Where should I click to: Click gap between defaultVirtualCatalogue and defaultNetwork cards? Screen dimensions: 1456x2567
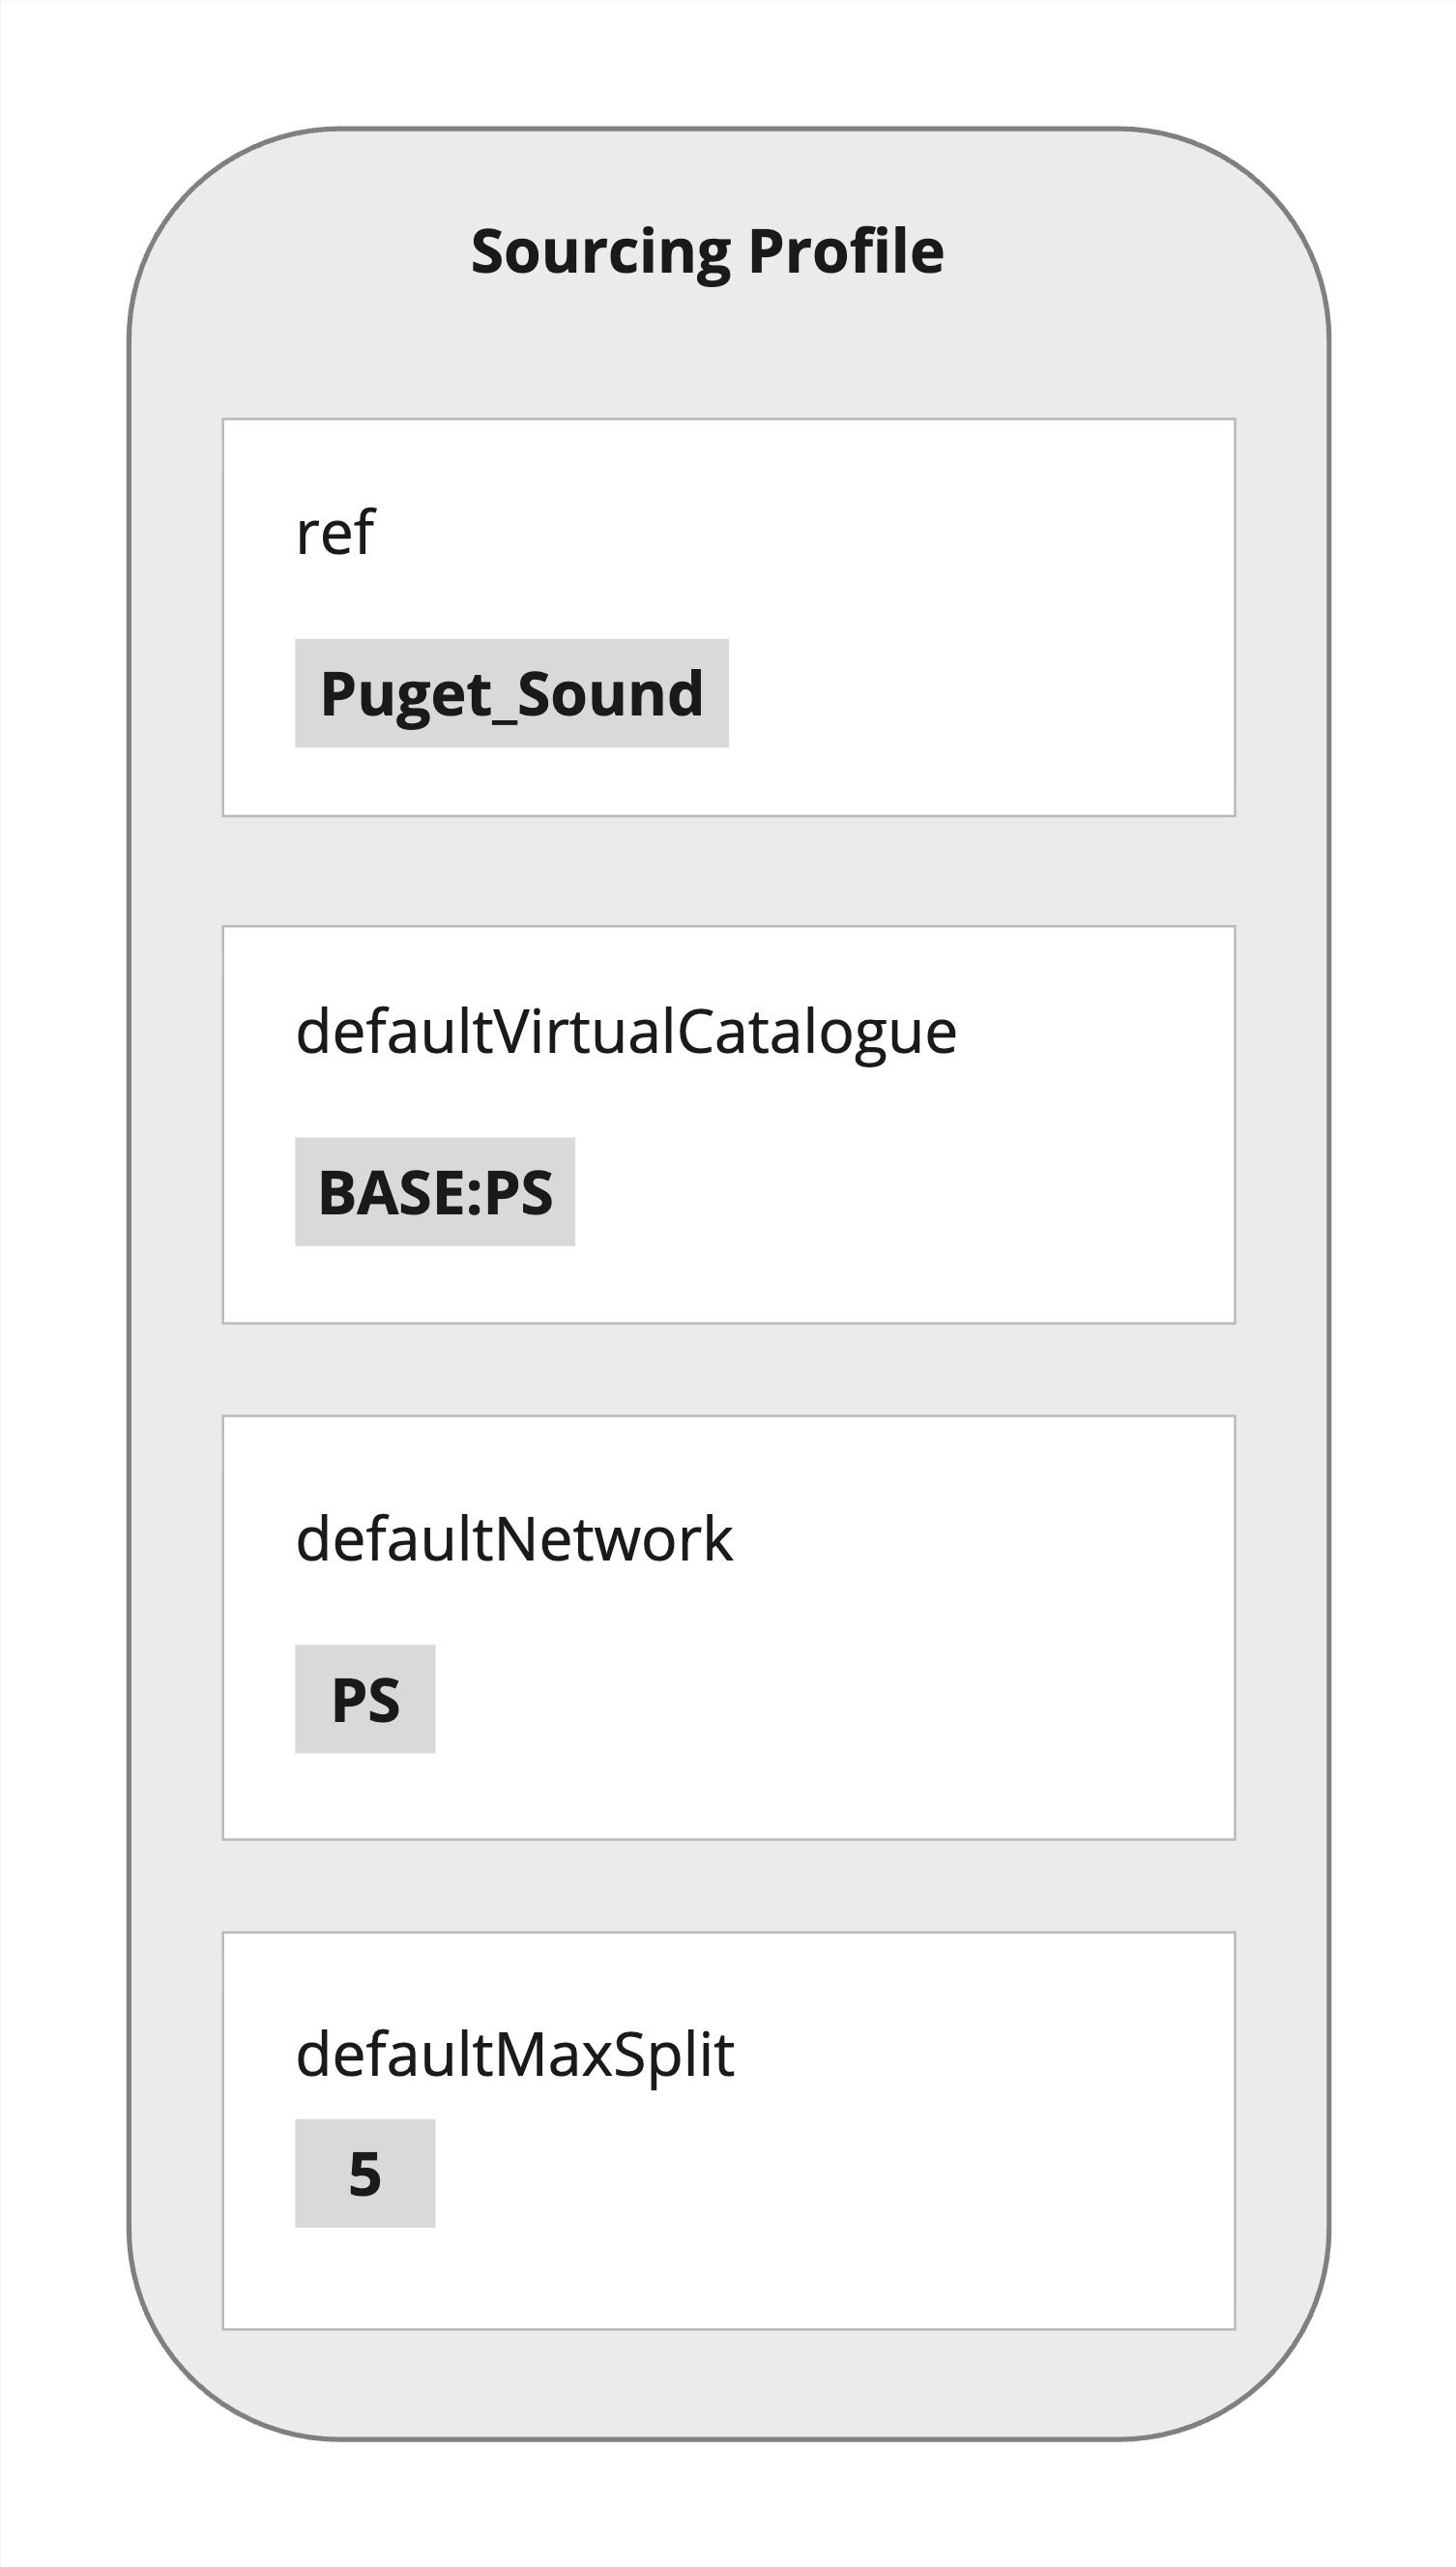click(728, 1369)
